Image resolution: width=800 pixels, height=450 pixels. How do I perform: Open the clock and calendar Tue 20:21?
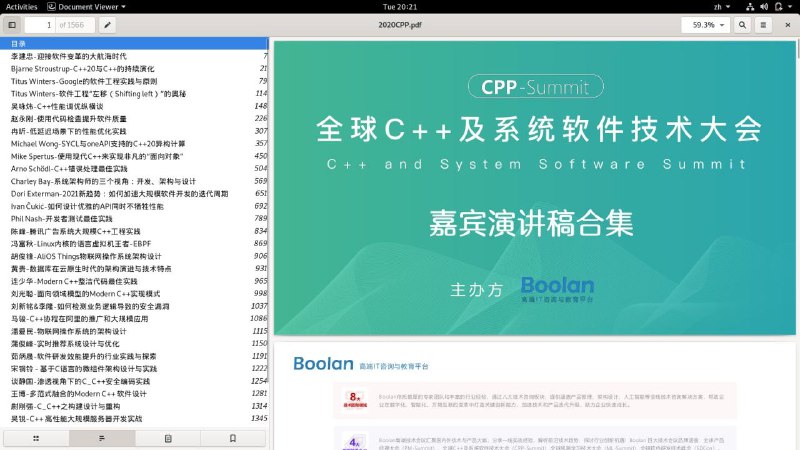(x=400, y=7)
